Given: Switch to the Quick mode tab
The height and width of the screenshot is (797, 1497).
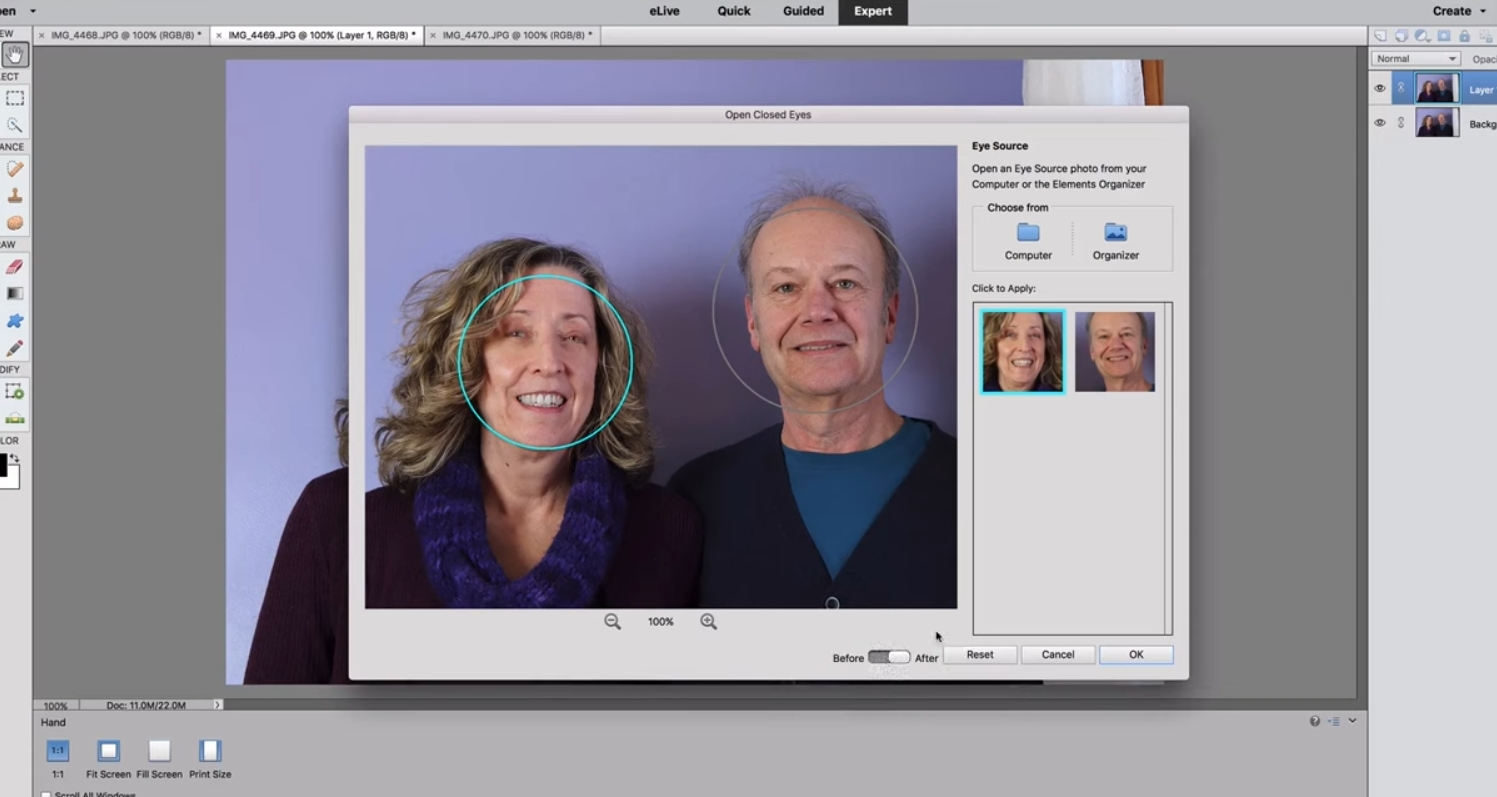Looking at the screenshot, I should tap(734, 11).
